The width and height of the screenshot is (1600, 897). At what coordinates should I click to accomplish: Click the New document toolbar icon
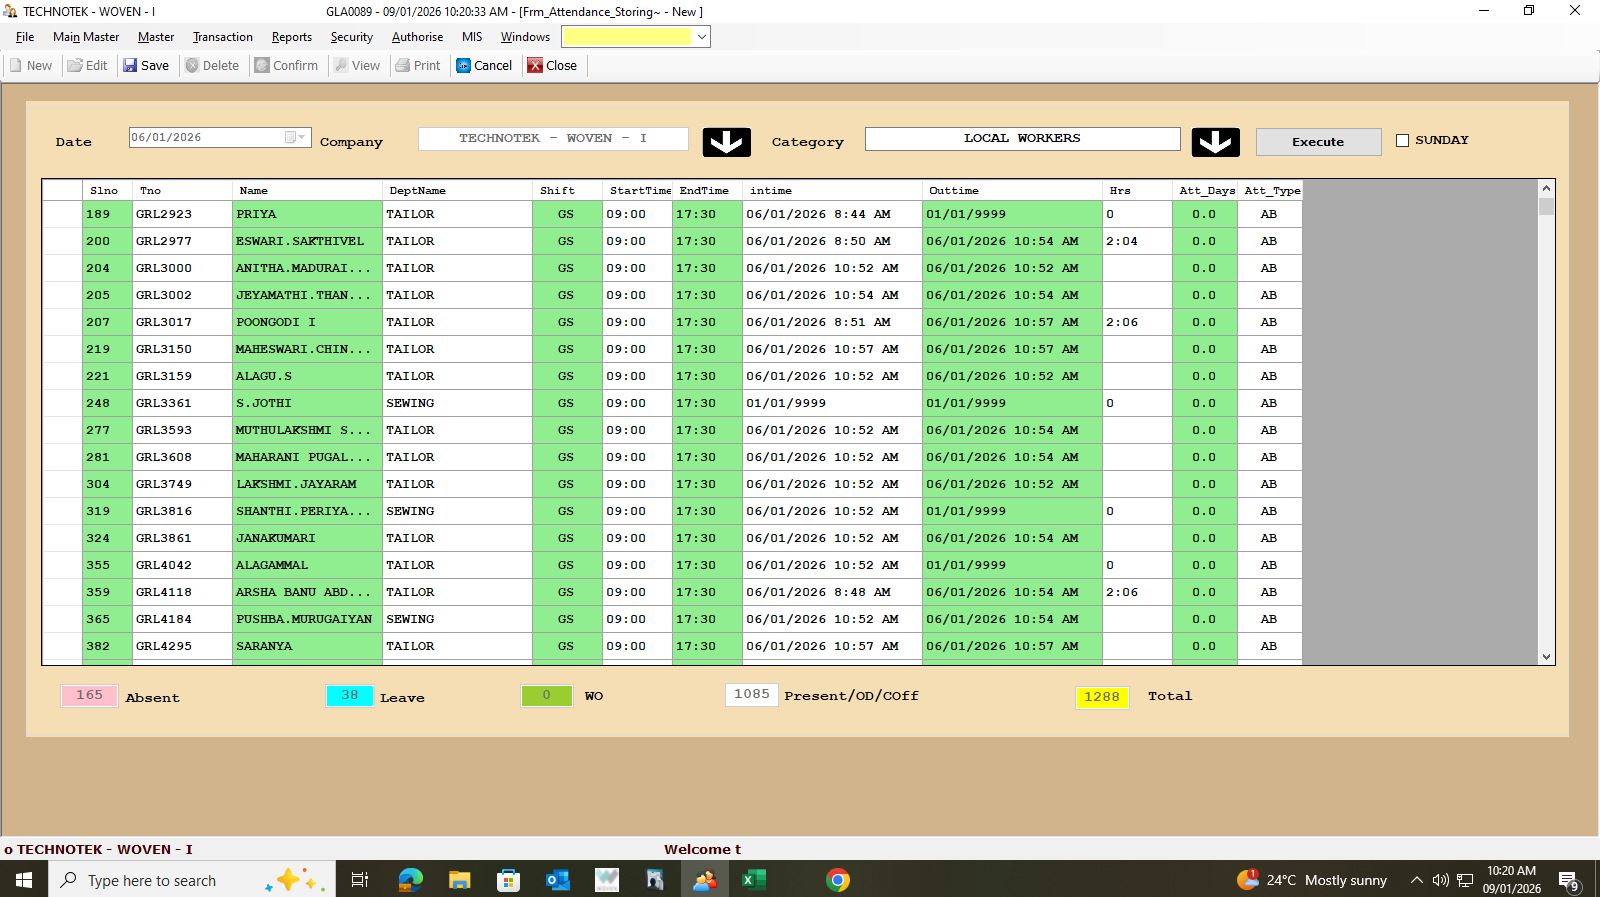16,66
